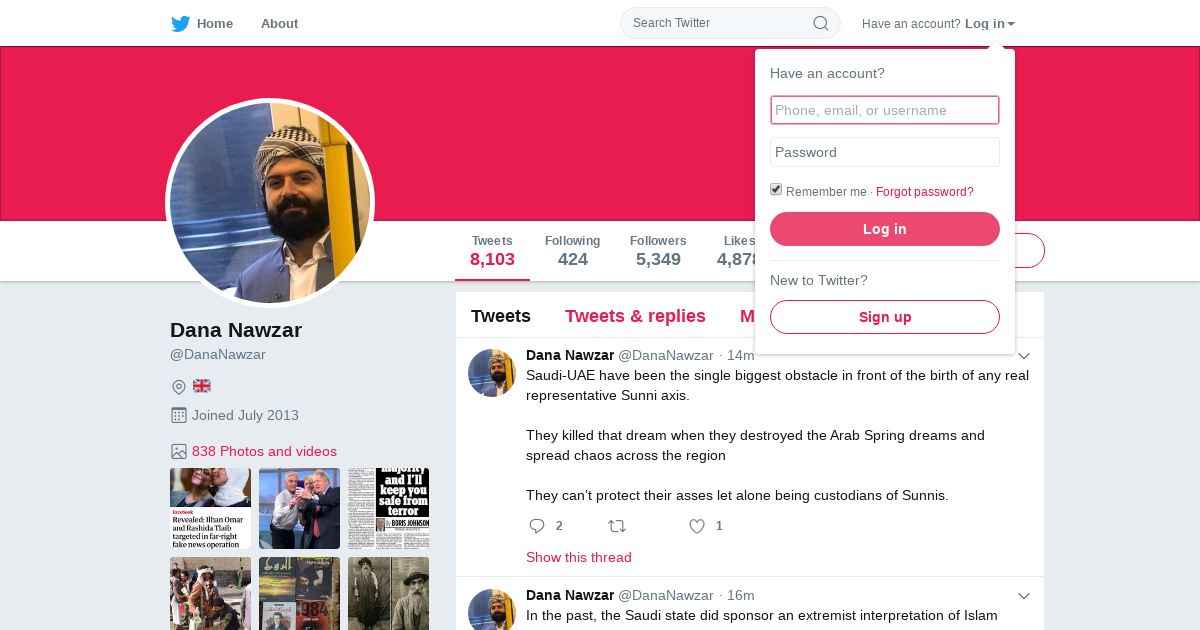The image size is (1200, 630).
Task: Open the Boris Johnson newspaper thumbnail
Action: pyautogui.click(x=388, y=508)
